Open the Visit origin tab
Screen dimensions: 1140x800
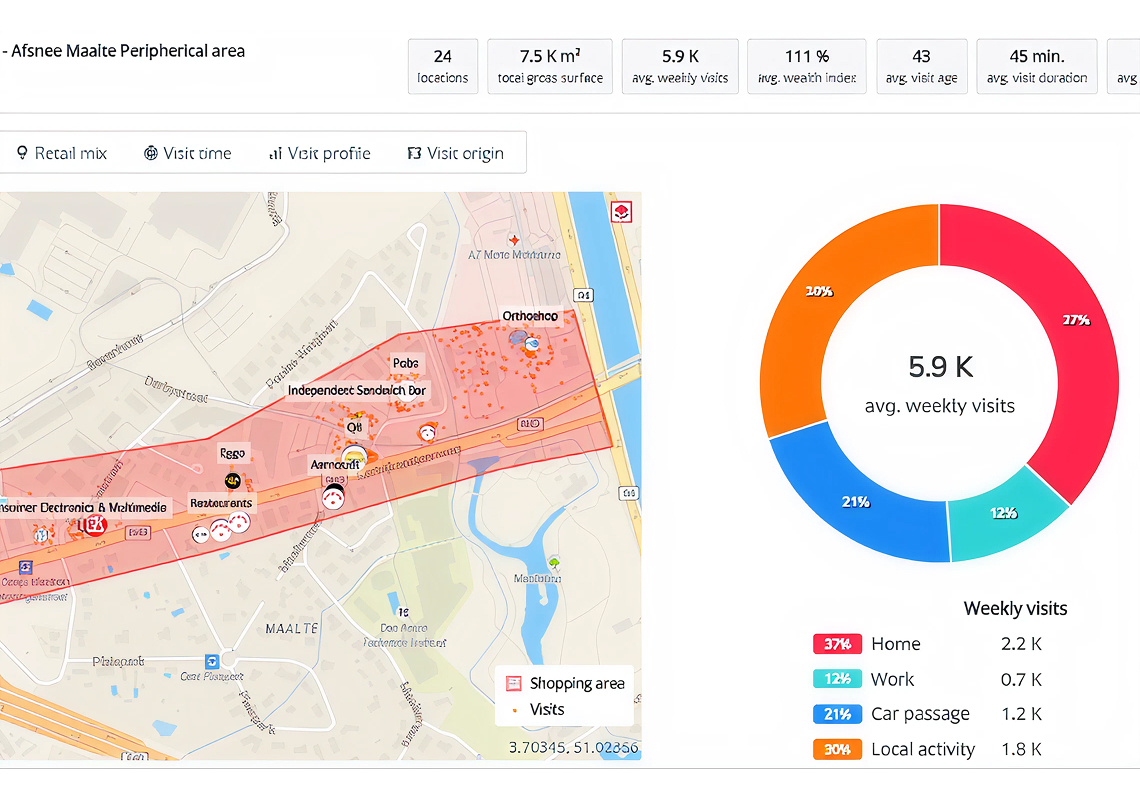point(455,153)
